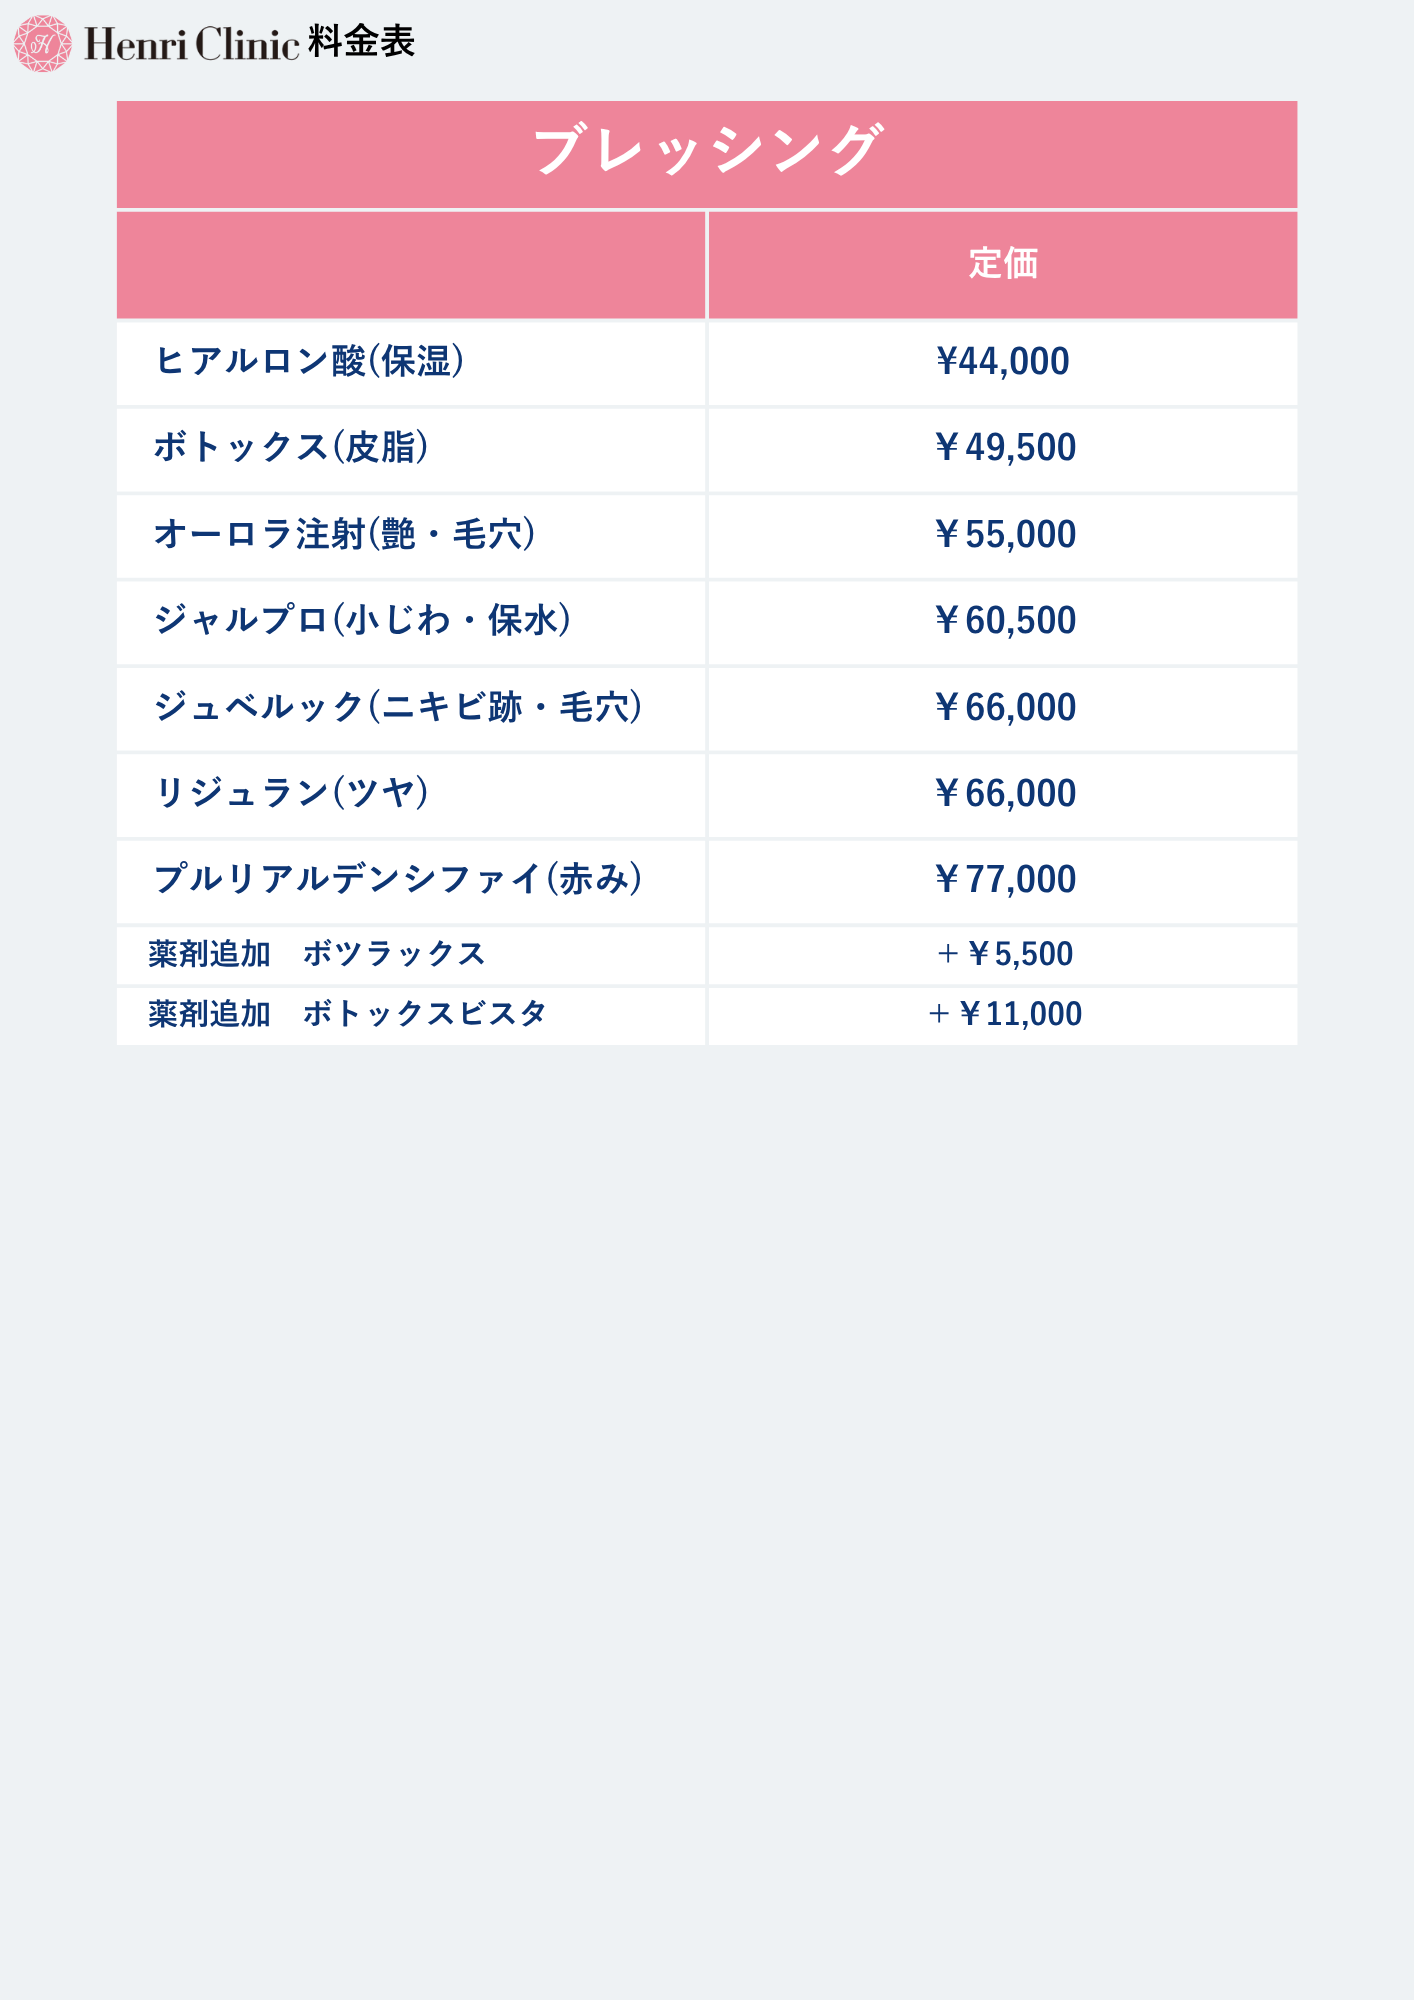
Task: Select the ボトックス(皮脂) treatment row
Action: point(291,447)
